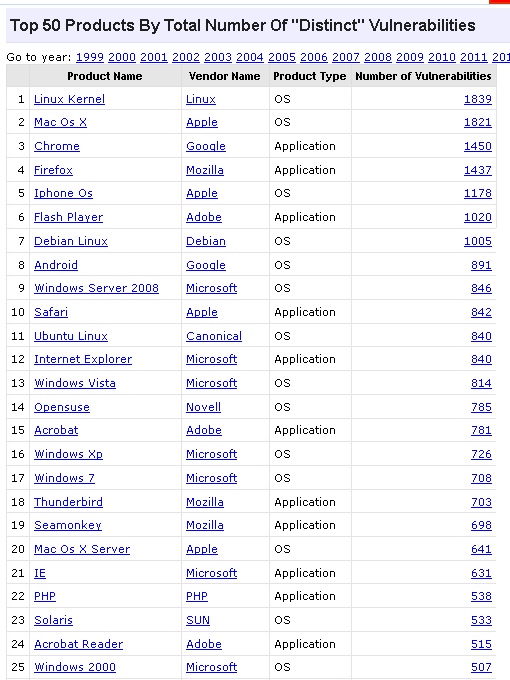
Task: Click the 1005 vulnerabilities count link
Action: [477, 241]
